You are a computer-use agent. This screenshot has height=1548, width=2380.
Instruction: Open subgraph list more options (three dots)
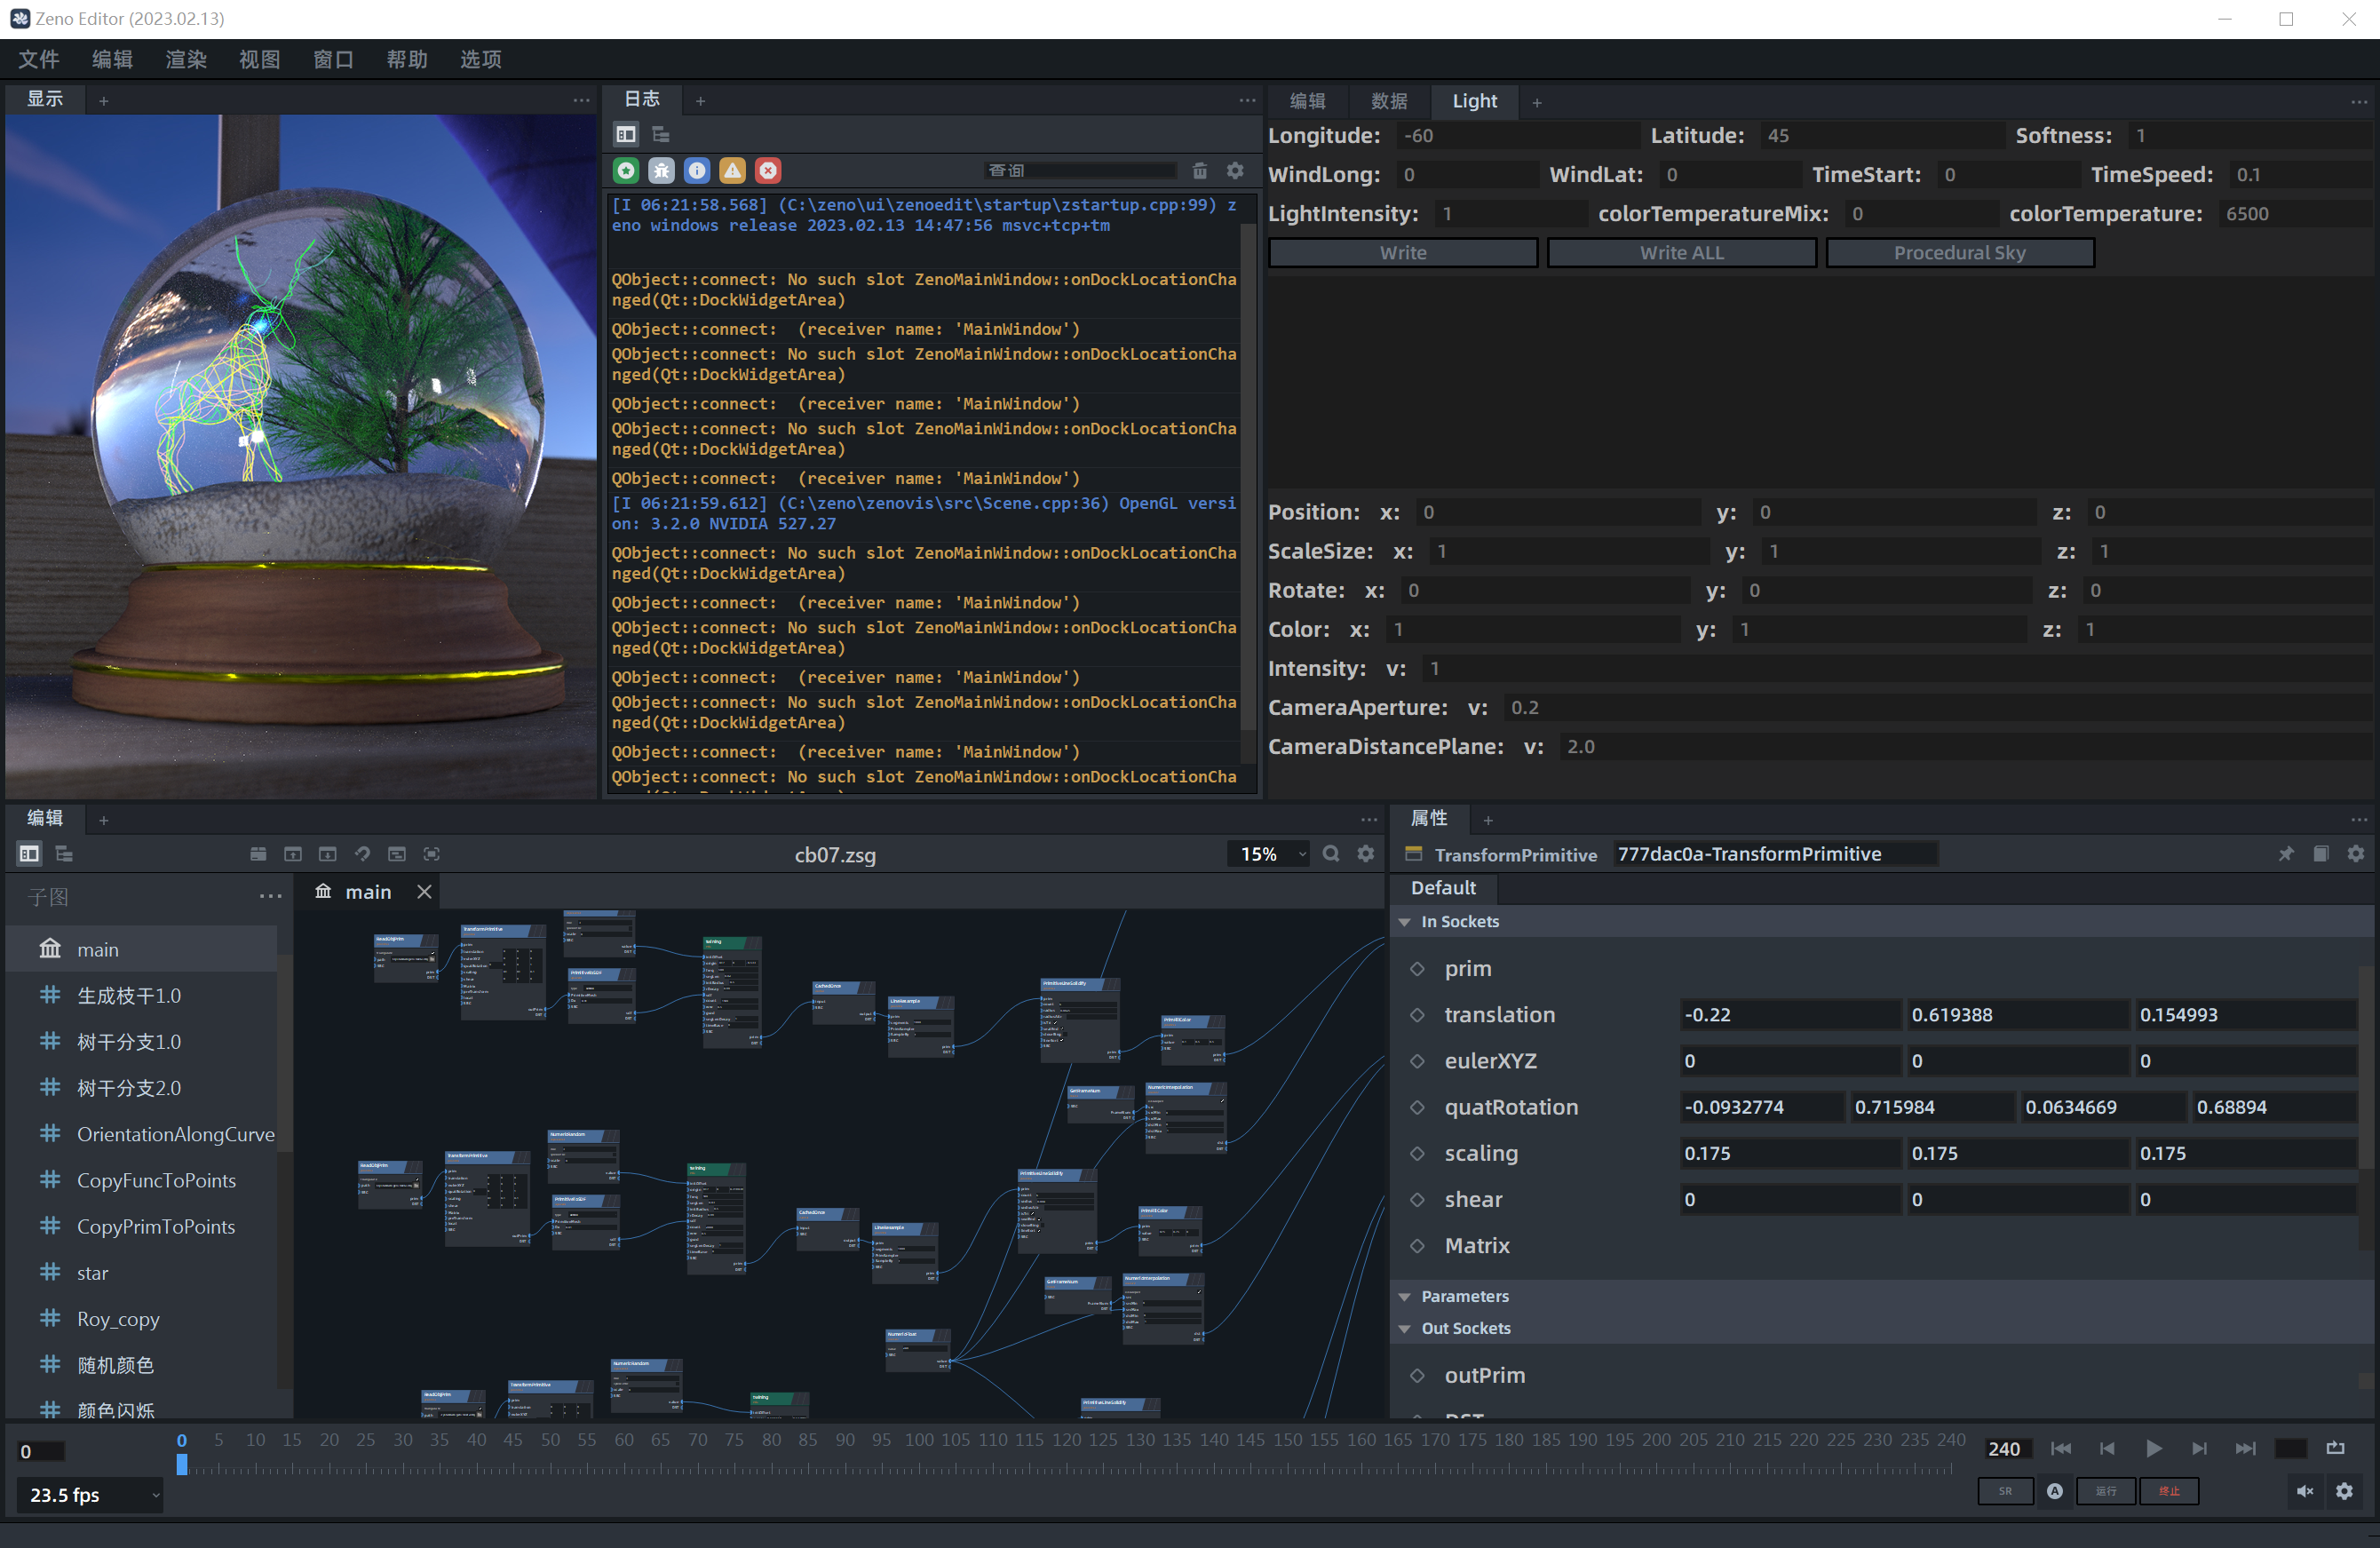(x=270, y=896)
